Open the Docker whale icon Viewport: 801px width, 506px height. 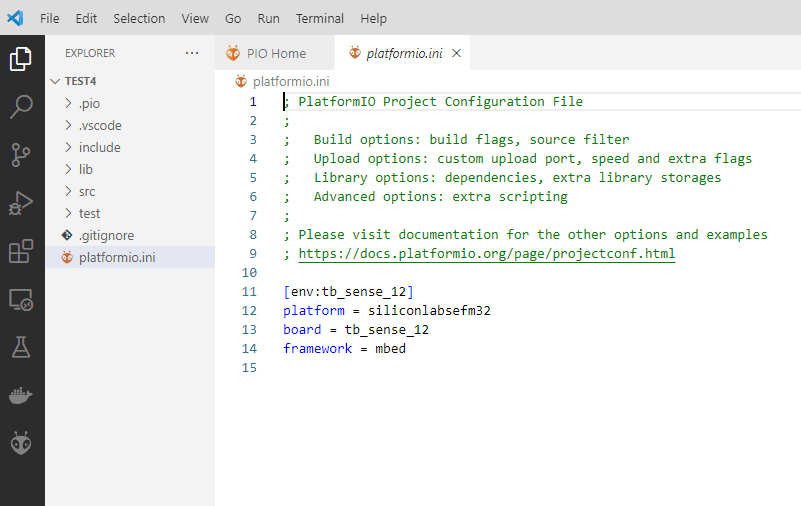pyautogui.click(x=21, y=395)
